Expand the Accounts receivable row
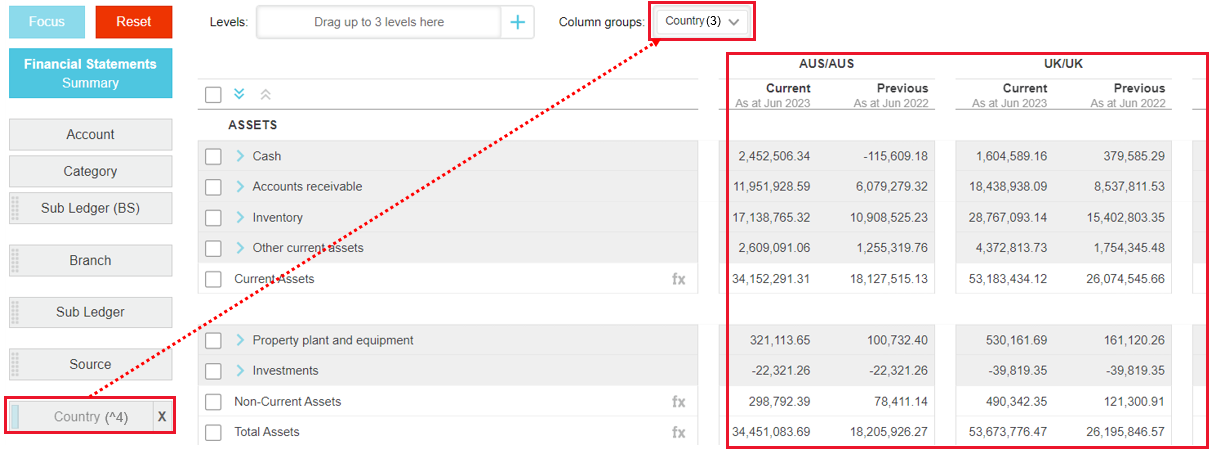This screenshot has width=1215, height=462. pyautogui.click(x=240, y=187)
